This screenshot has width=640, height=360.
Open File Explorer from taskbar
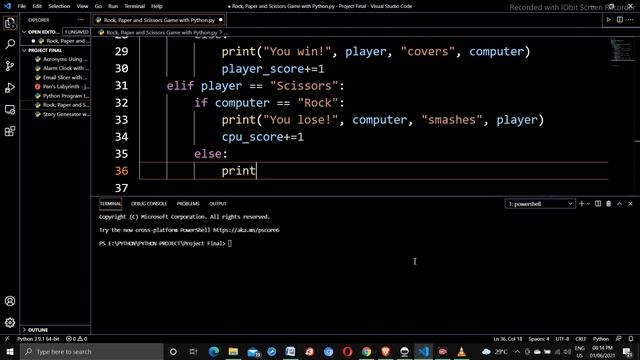tap(233, 351)
